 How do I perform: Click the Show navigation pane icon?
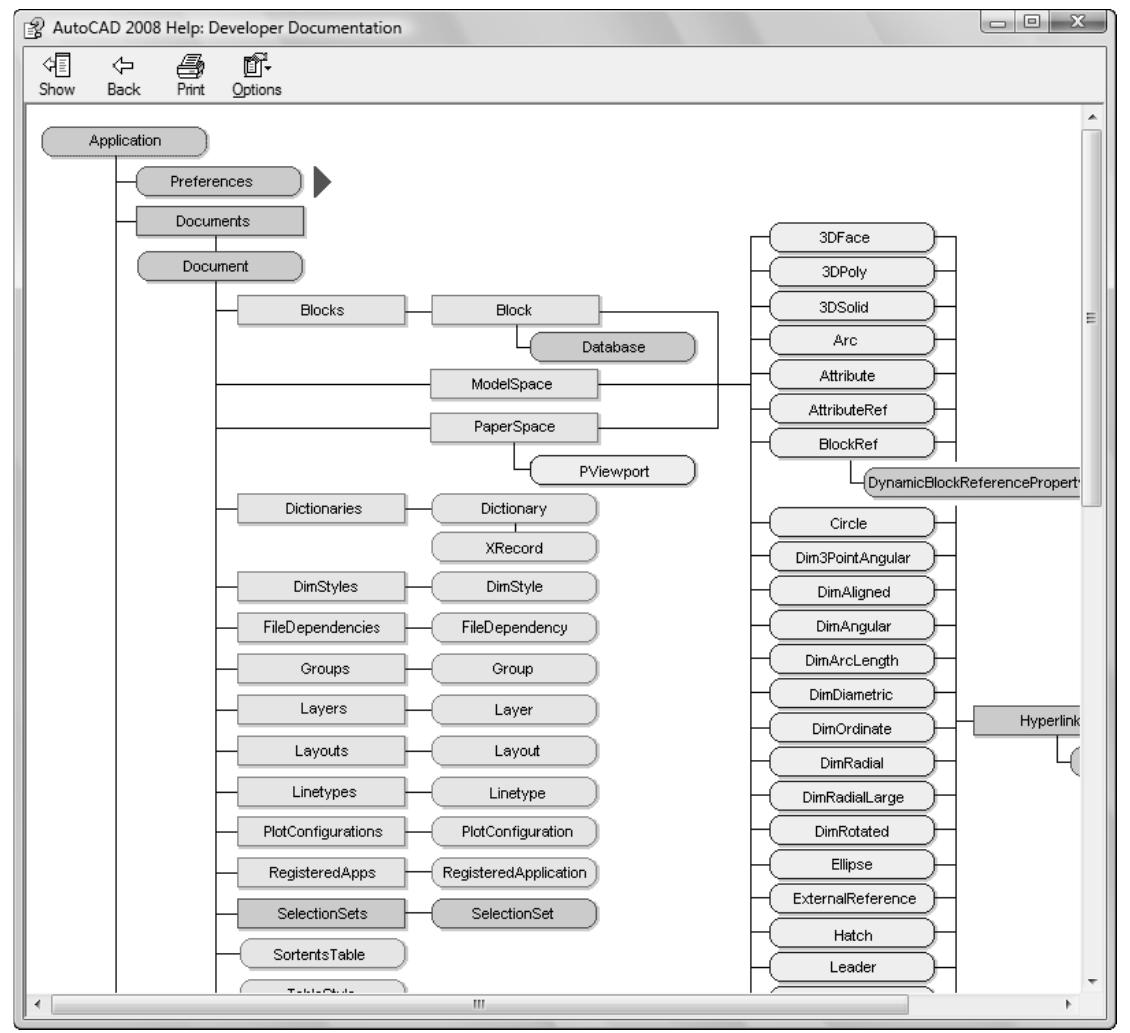click(x=57, y=66)
